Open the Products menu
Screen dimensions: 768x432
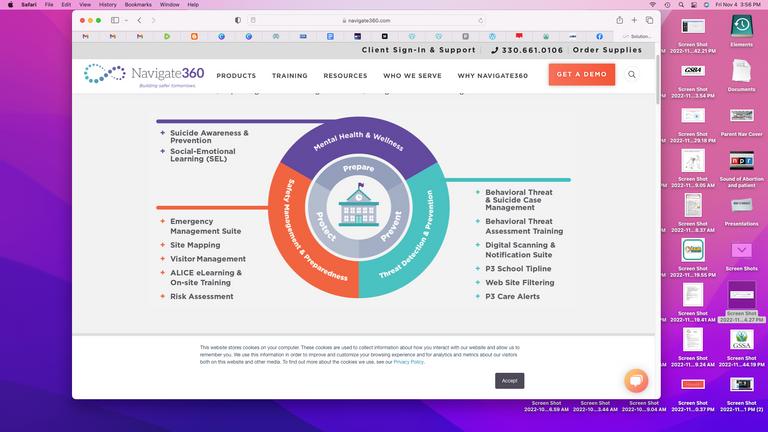click(x=236, y=75)
